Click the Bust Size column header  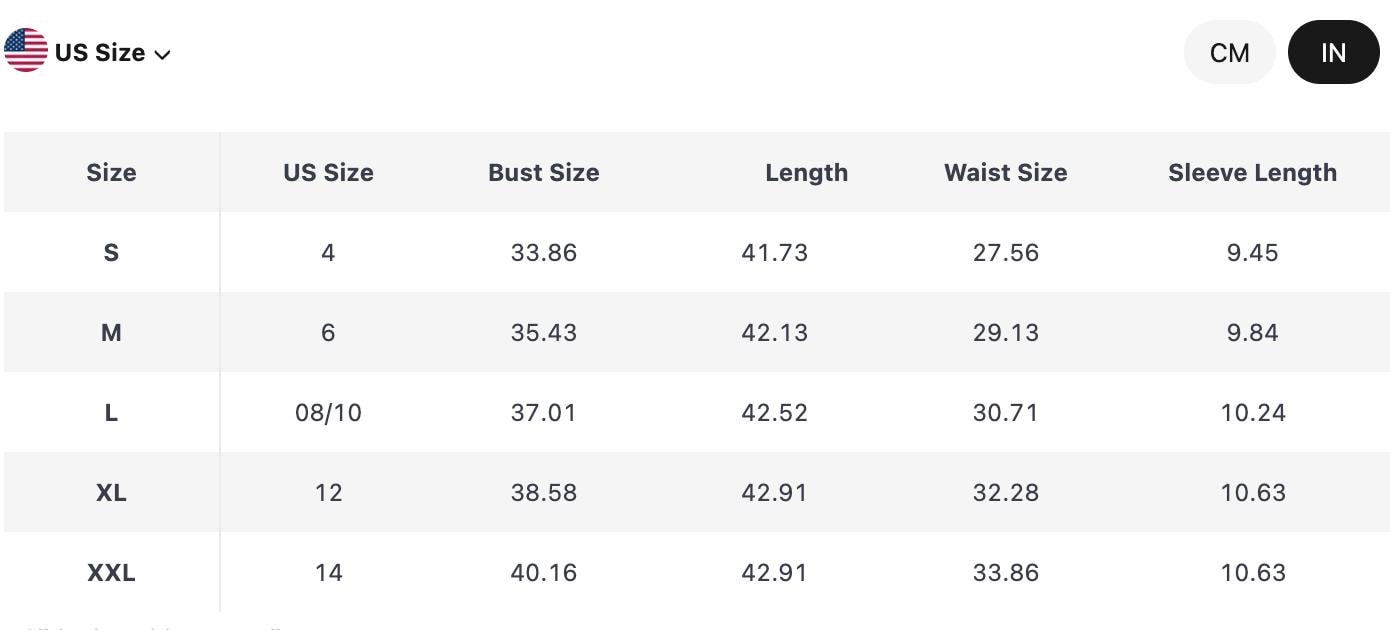pos(544,172)
